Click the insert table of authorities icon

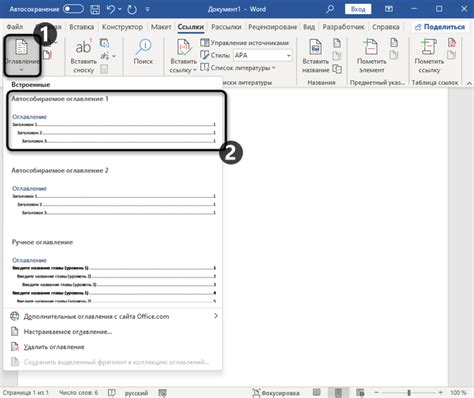click(451, 42)
